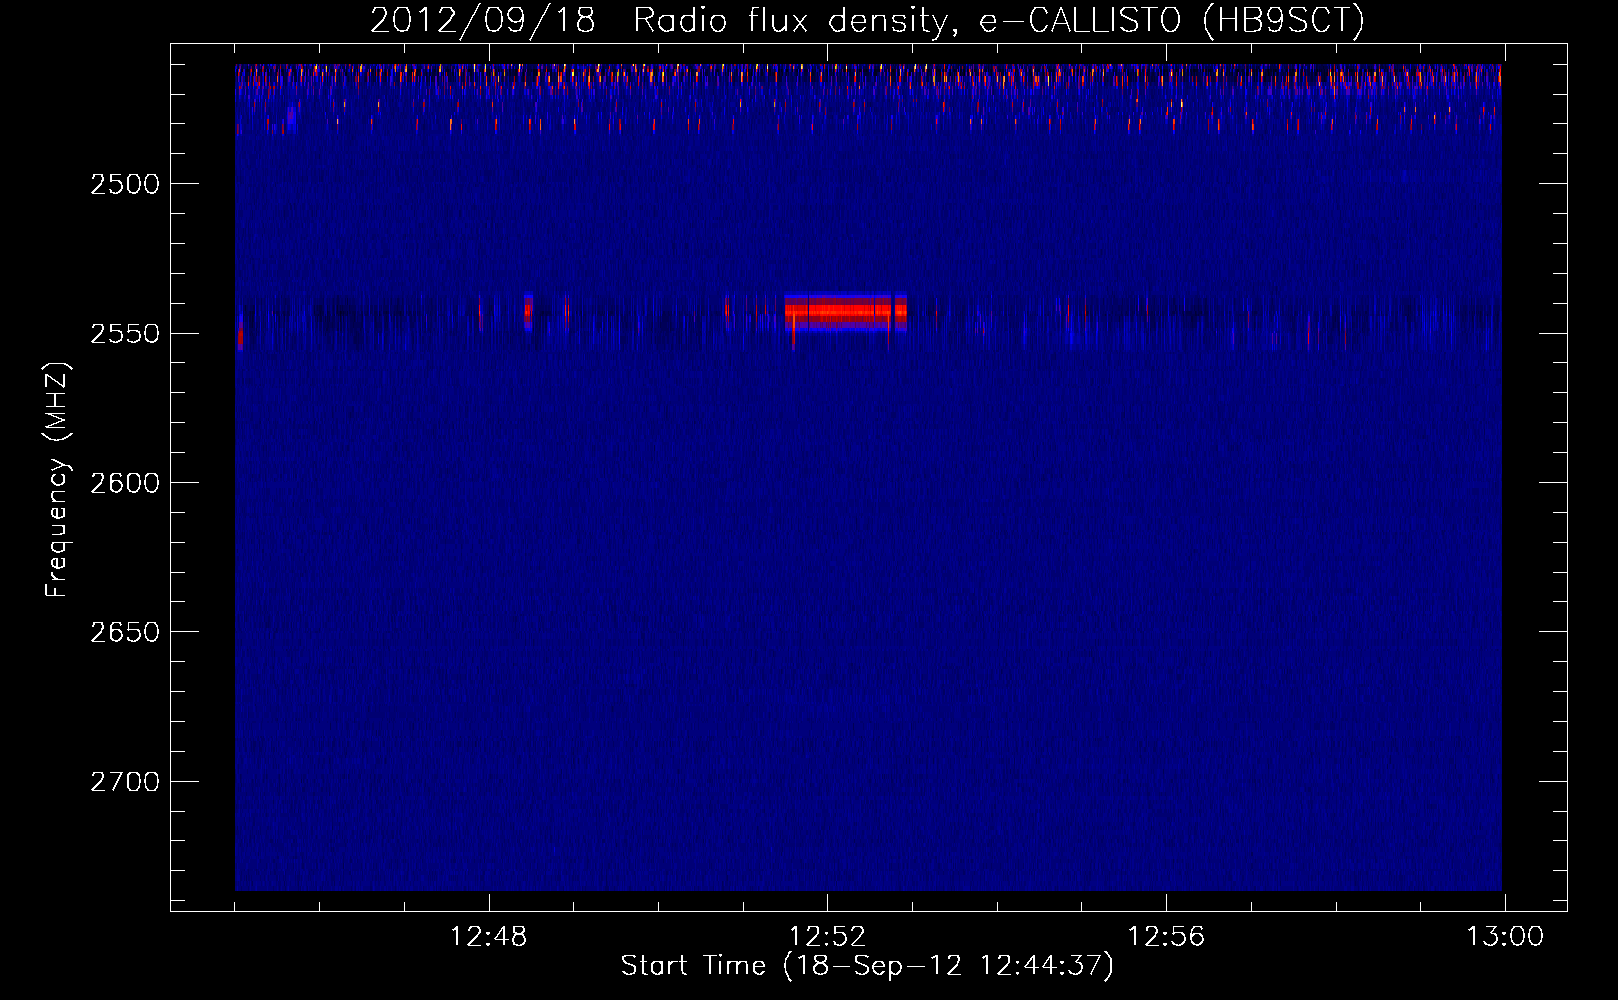Click the 12:52 time tick label
Viewport: 1618px width, 1000px height.
(x=827, y=937)
